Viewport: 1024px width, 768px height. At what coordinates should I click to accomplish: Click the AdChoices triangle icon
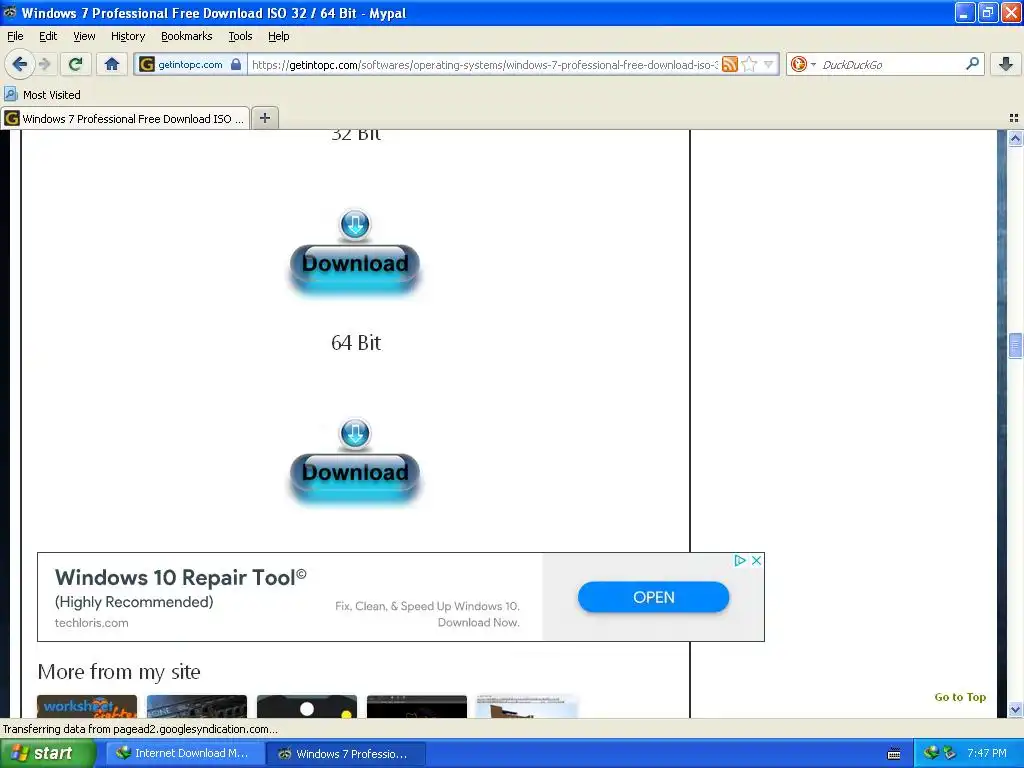click(x=740, y=560)
